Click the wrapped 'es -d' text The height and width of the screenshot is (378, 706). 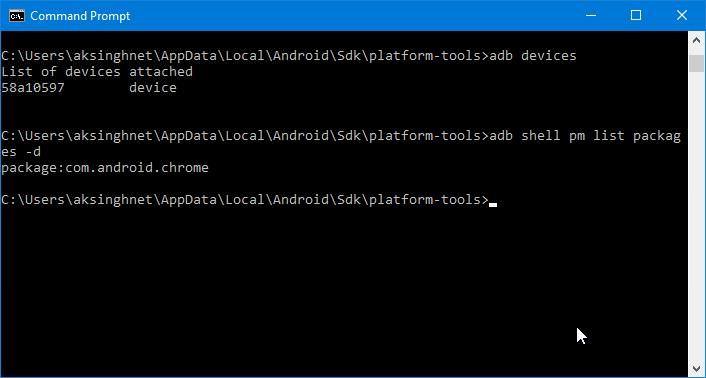[21, 152]
